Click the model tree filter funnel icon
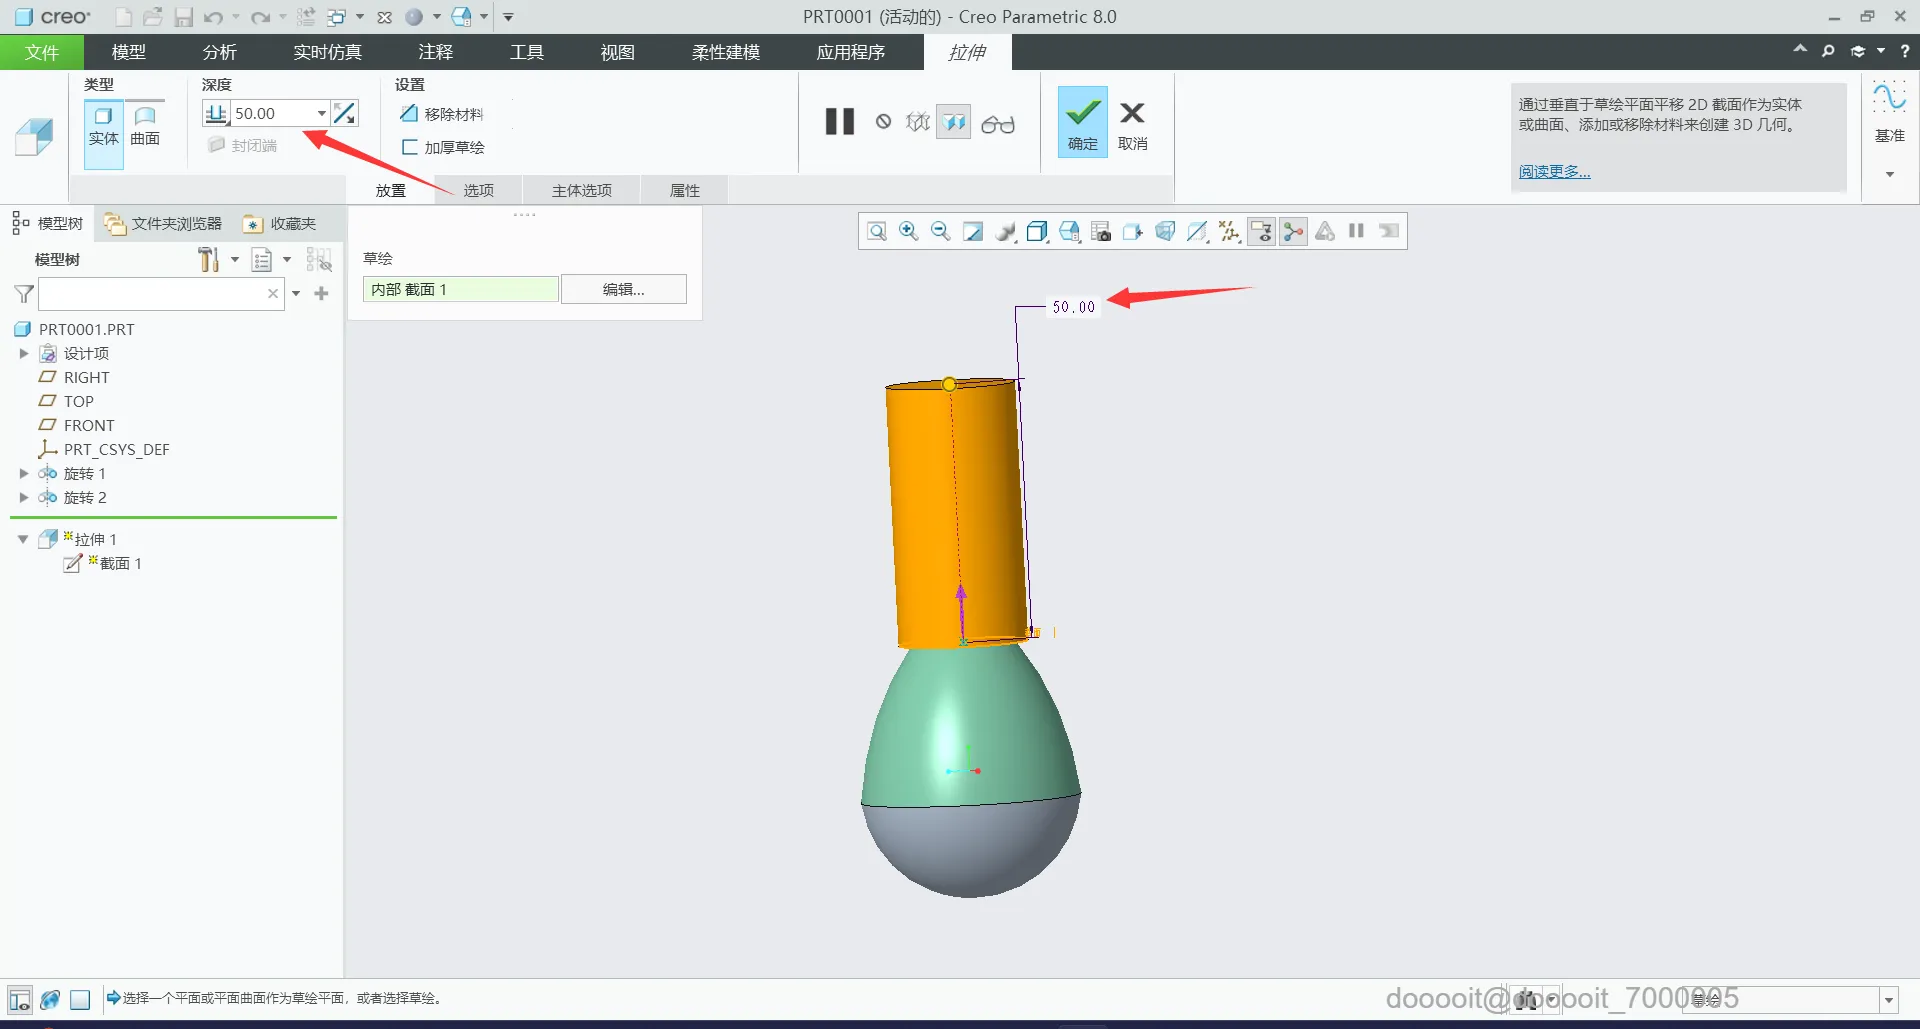Screen dimensions: 1920x1029 pyautogui.click(x=24, y=294)
